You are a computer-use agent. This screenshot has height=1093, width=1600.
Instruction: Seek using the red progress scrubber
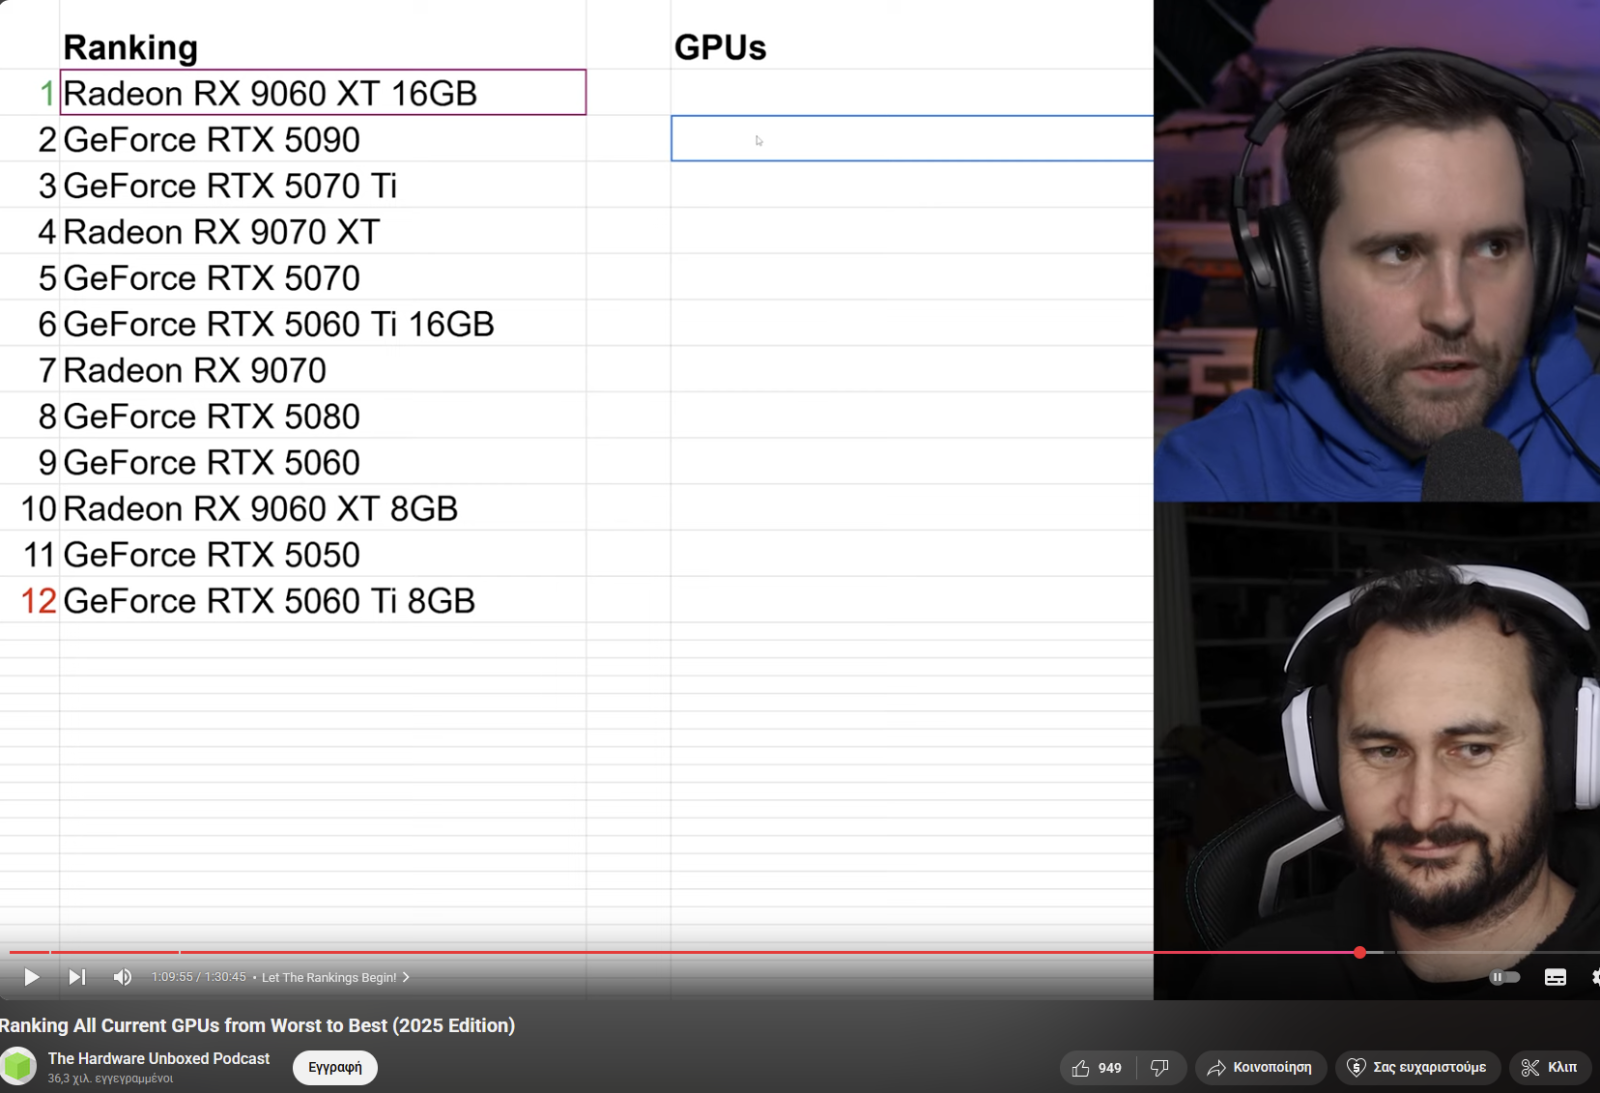tap(1360, 952)
